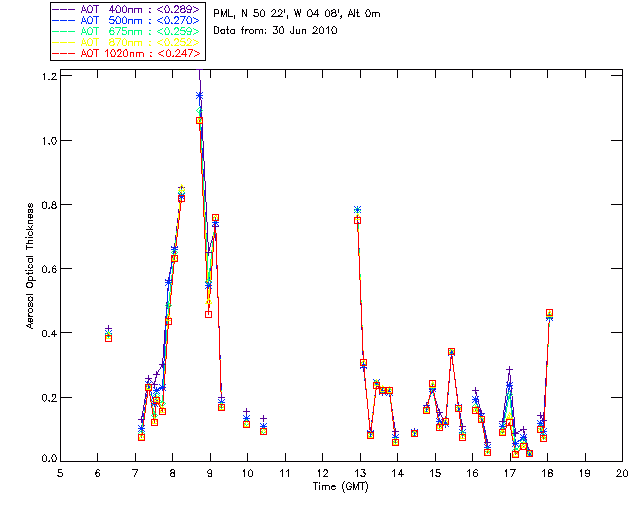The width and height of the screenshot is (640, 512).
Task: Click the legend entry AOT 500nm <0.270>
Action: pyautogui.click(x=127, y=20)
